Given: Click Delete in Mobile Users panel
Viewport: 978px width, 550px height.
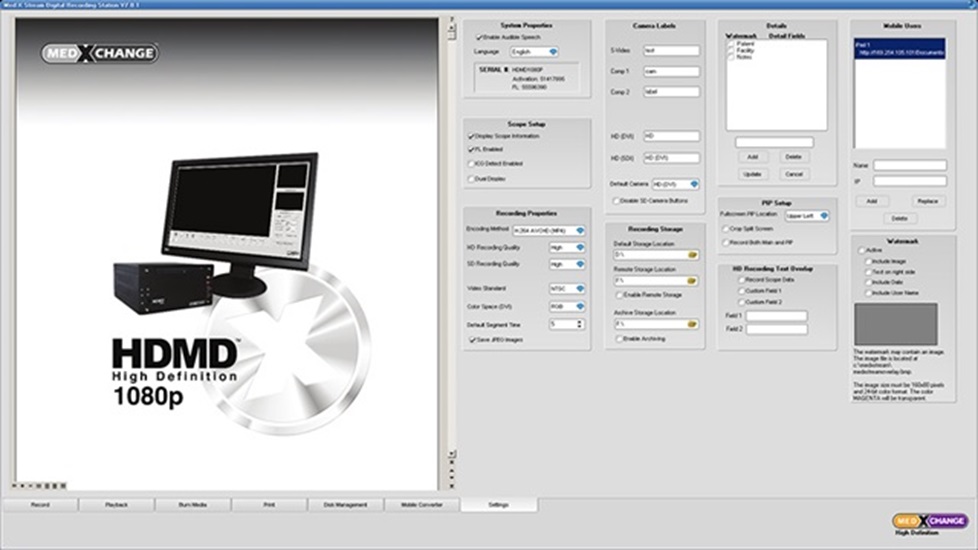Looking at the screenshot, I should 899,218.
